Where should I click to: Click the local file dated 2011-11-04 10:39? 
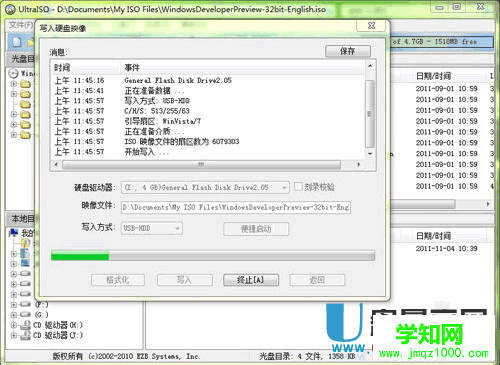coord(447,249)
